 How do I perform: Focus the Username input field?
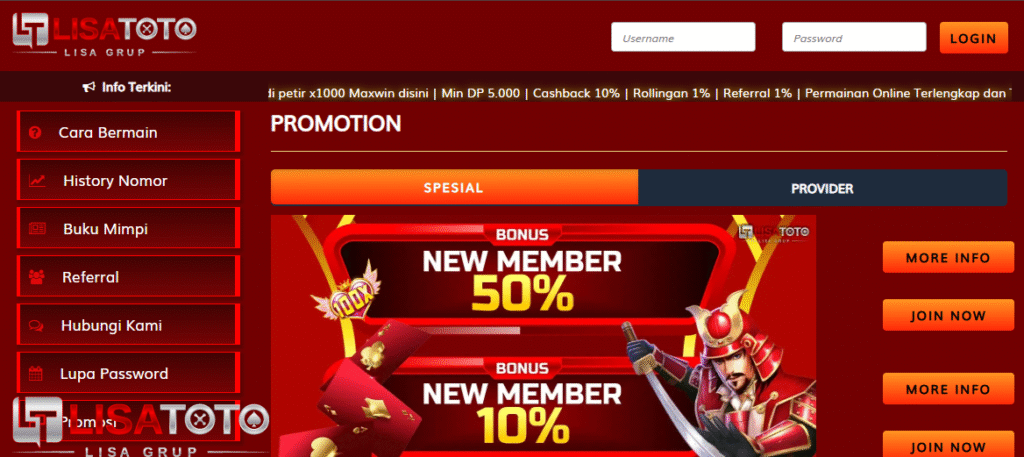(683, 37)
